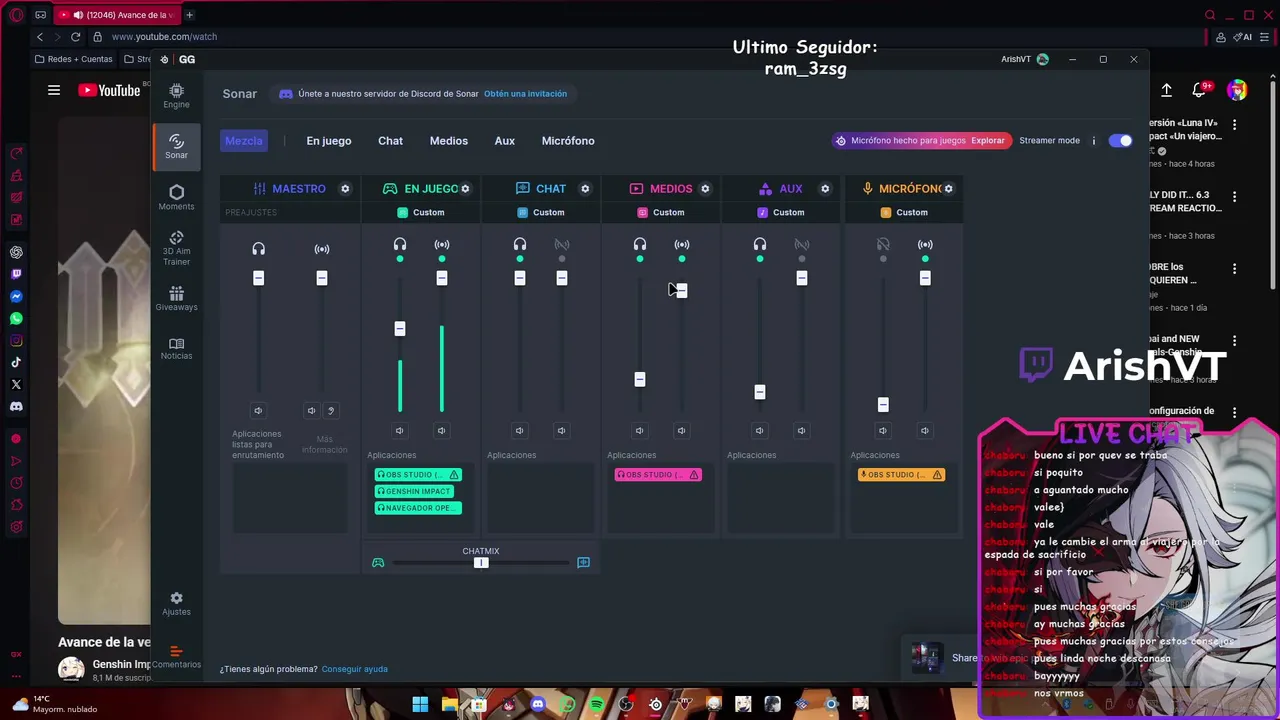The height and width of the screenshot is (720, 1280).
Task: Mute the Aux headphone output
Action: point(759,431)
